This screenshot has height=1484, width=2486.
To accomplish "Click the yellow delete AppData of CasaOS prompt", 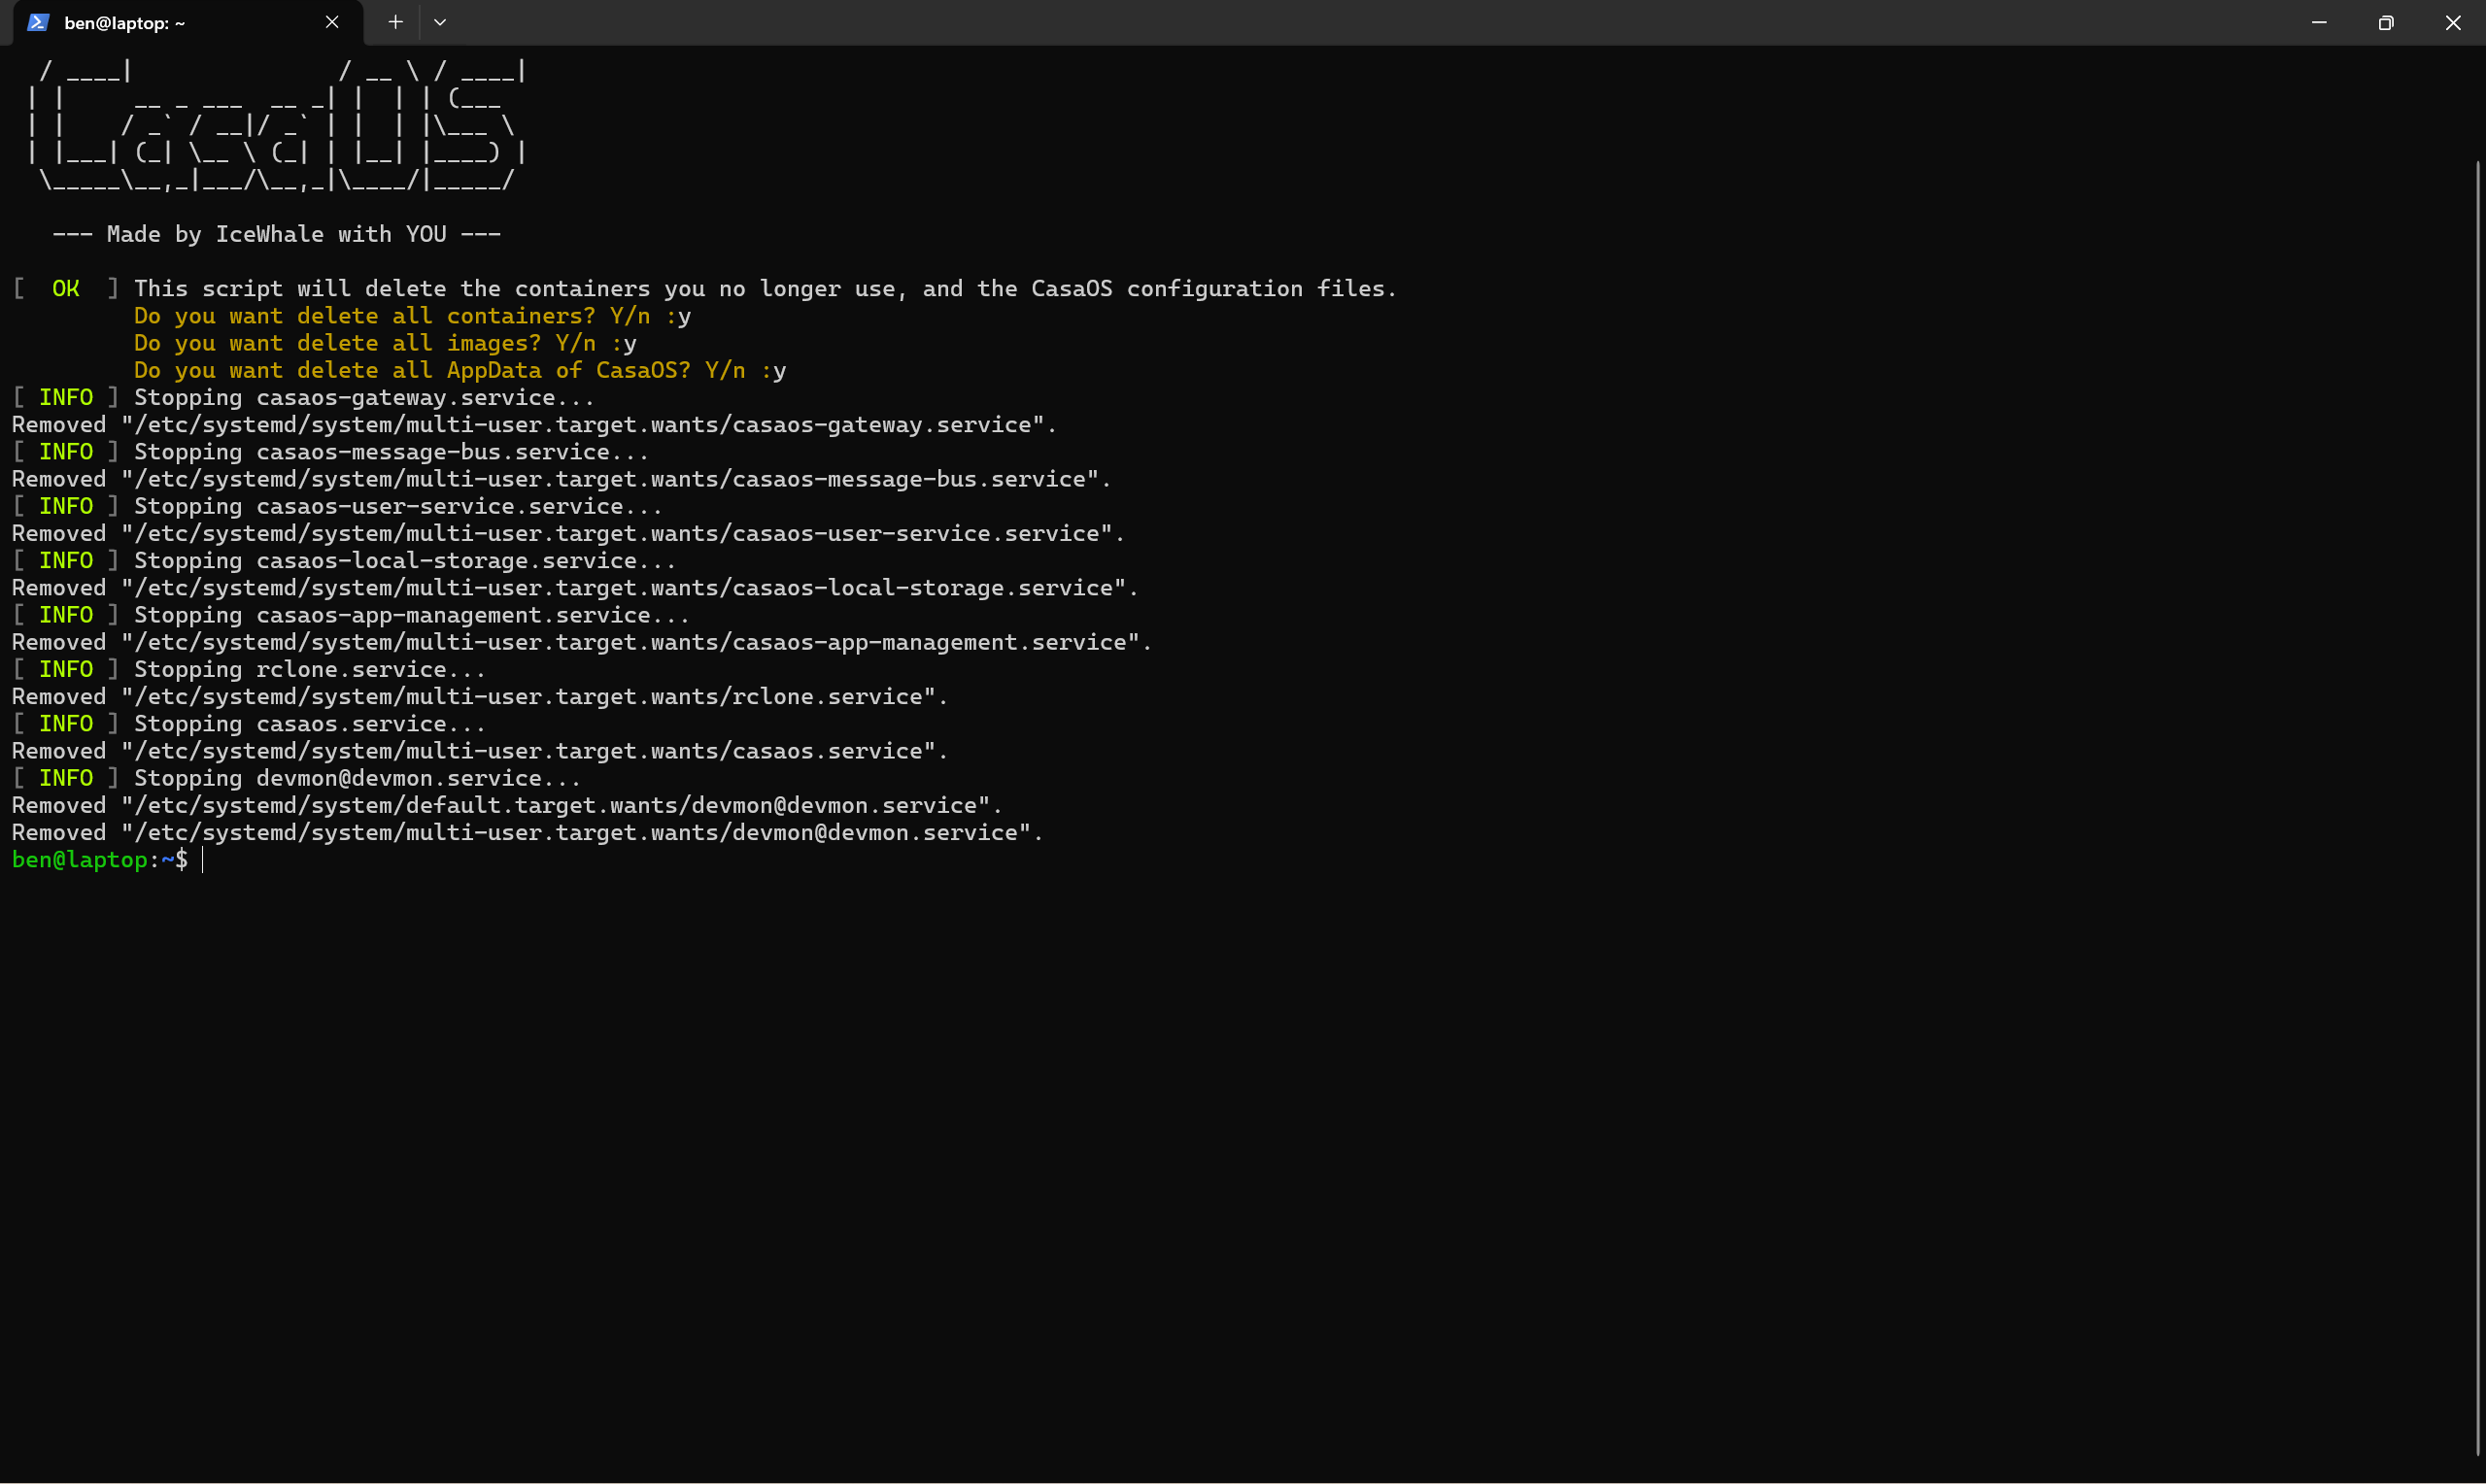I will tap(459, 370).
